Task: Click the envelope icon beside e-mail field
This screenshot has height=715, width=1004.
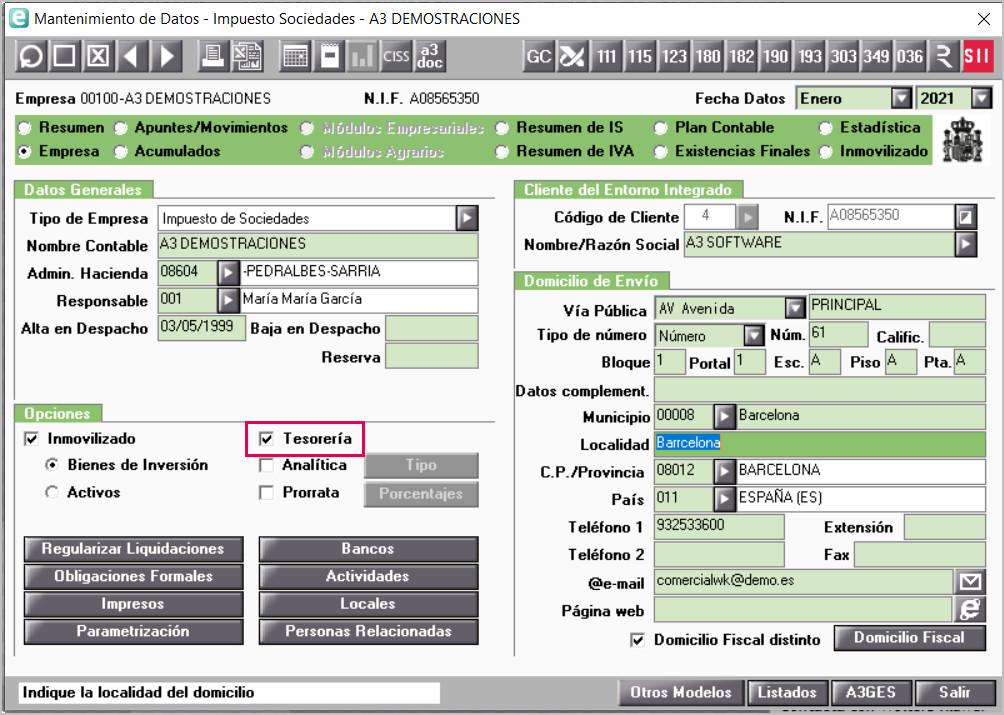Action: (970, 581)
